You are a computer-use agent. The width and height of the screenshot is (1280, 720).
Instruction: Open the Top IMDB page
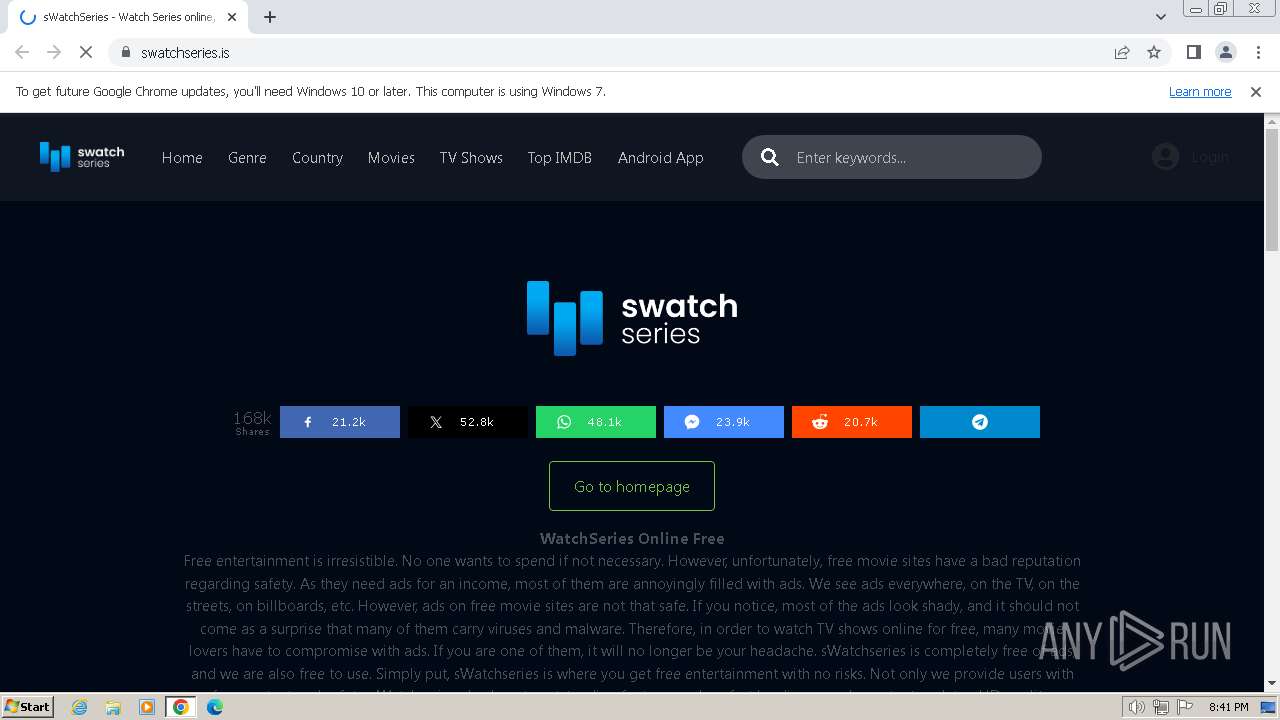pos(560,157)
